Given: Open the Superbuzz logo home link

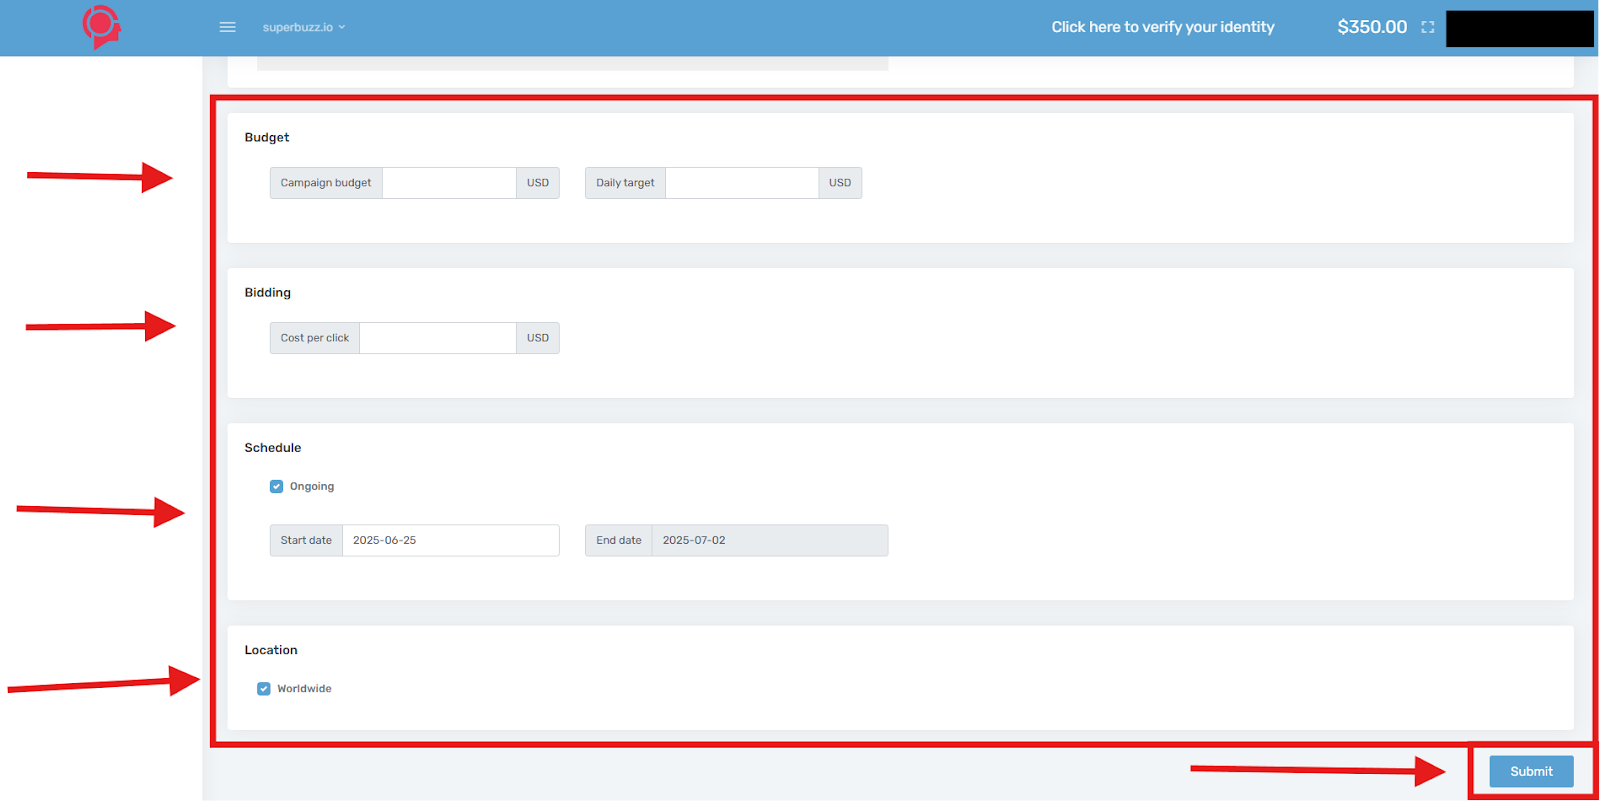Looking at the screenshot, I should pyautogui.click(x=101, y=27).
